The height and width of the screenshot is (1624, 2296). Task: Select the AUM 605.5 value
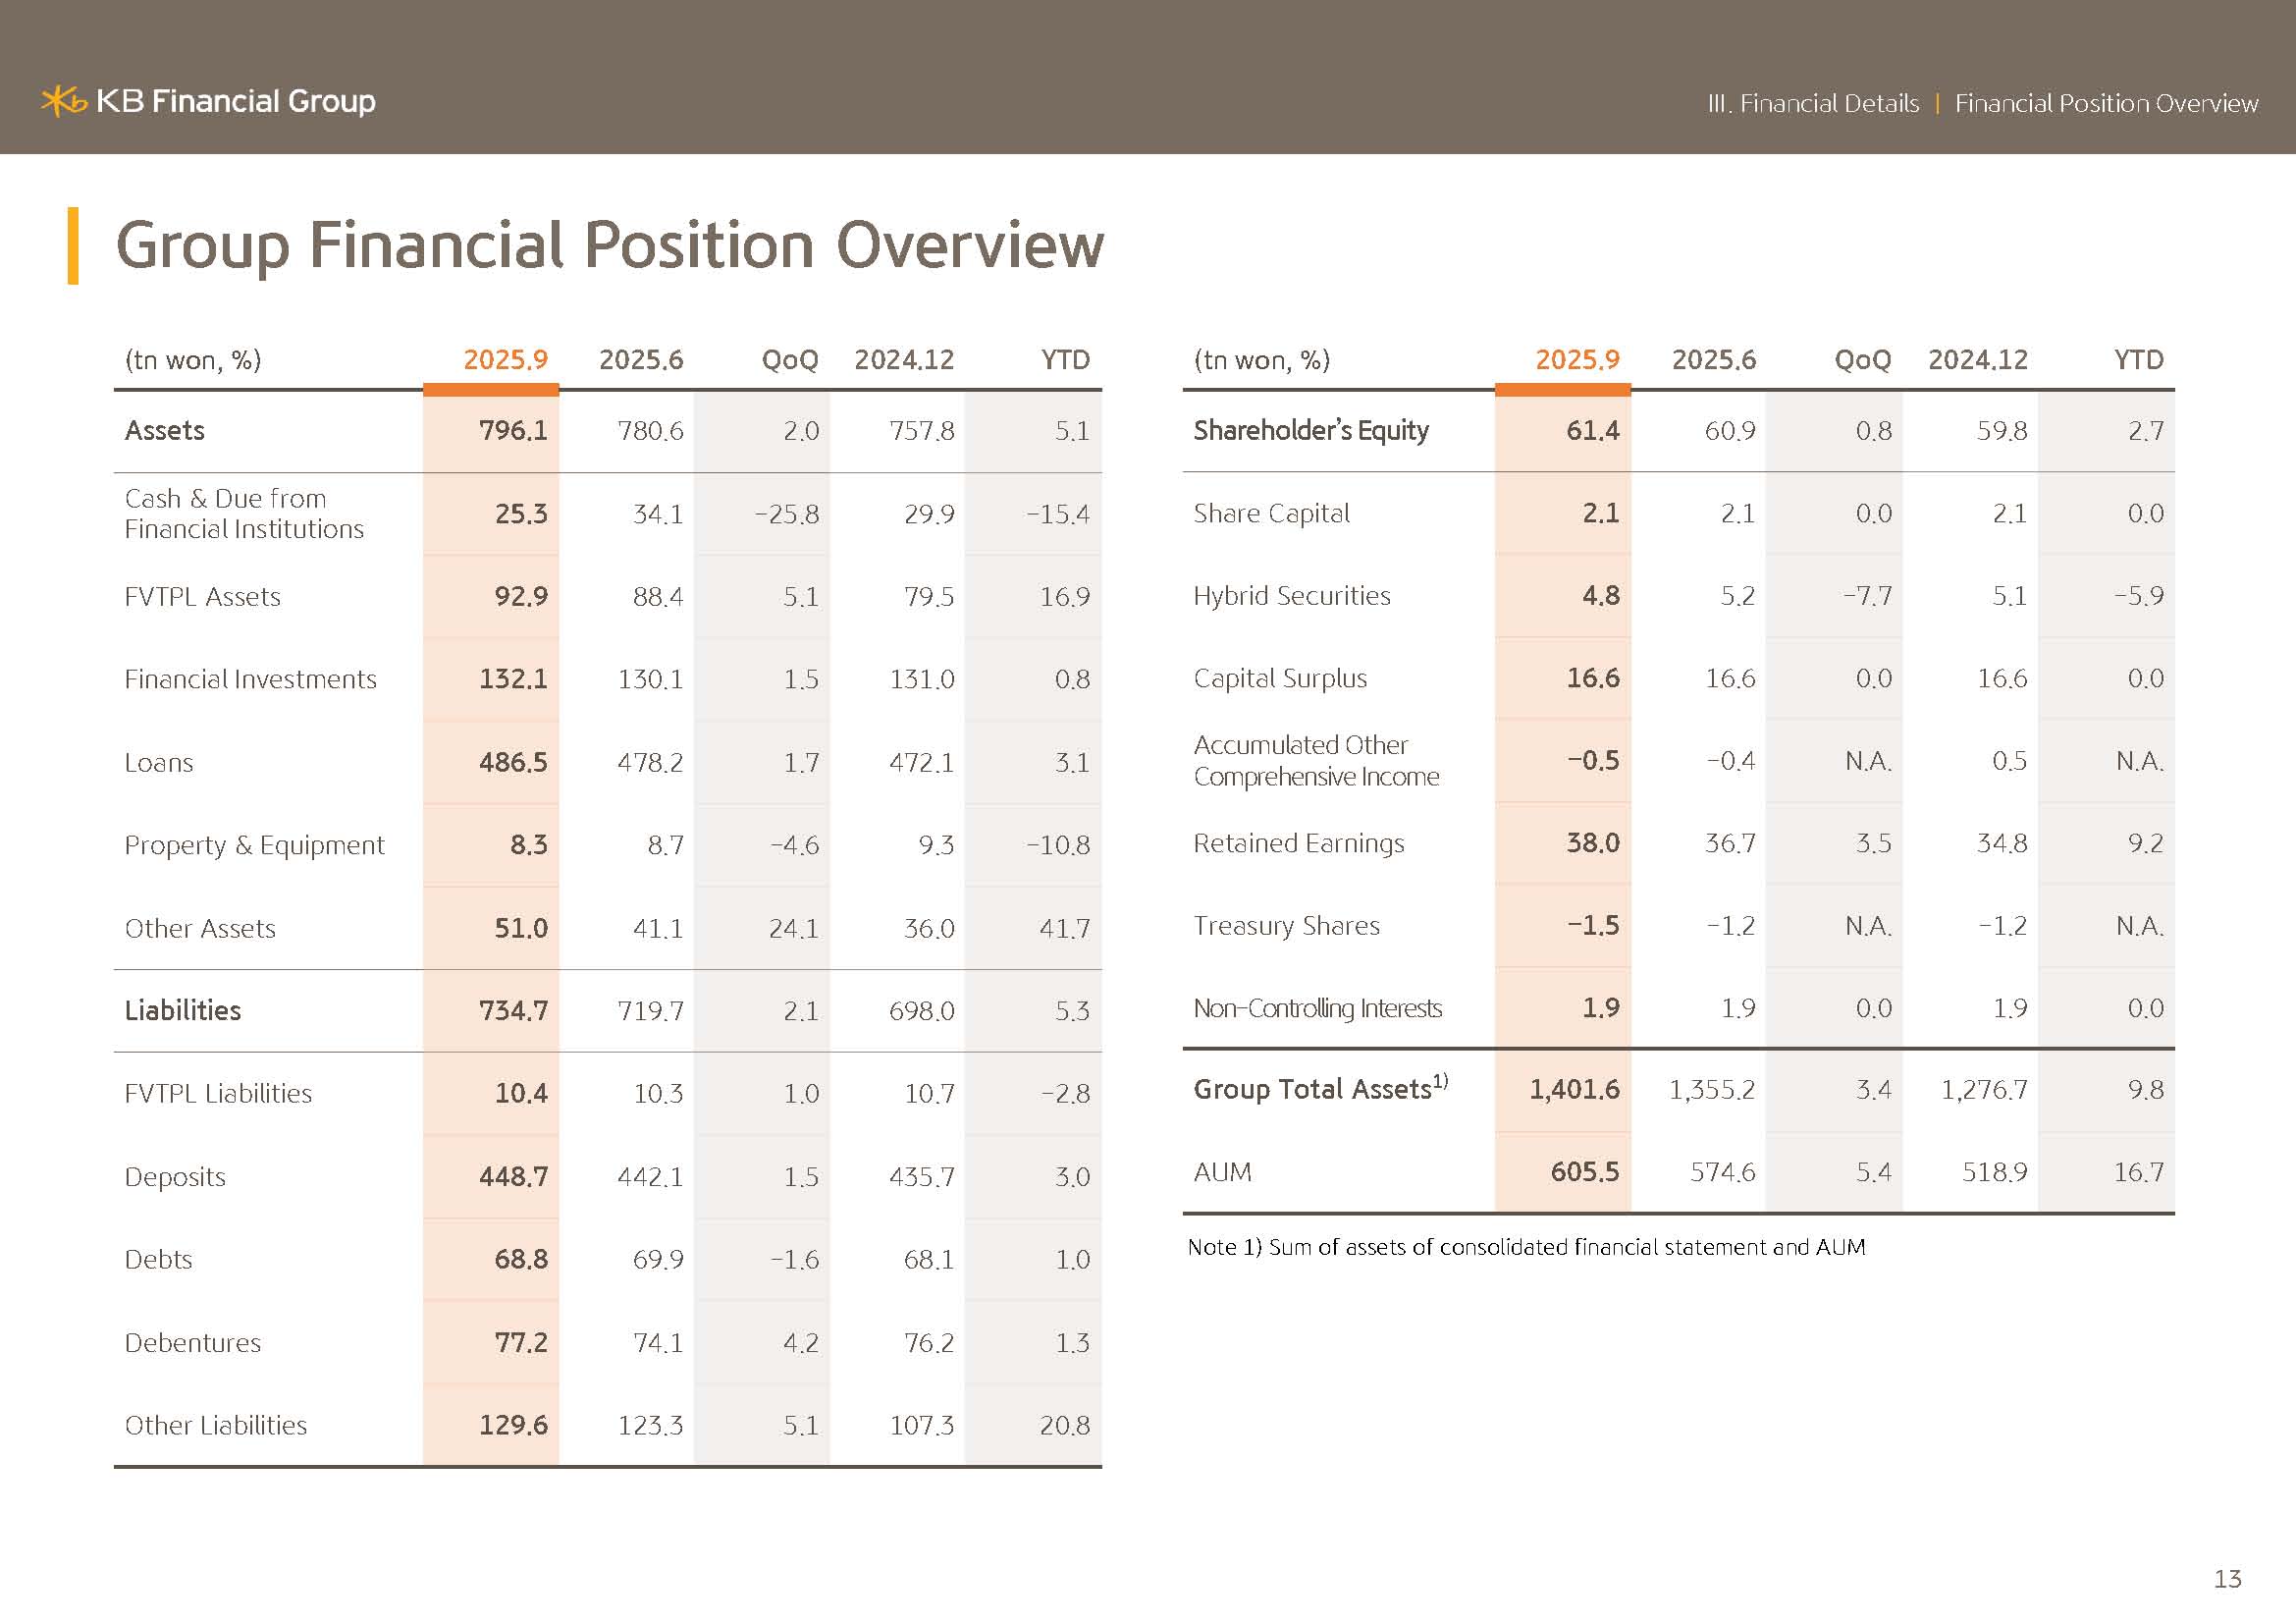coord(1584,1172)
